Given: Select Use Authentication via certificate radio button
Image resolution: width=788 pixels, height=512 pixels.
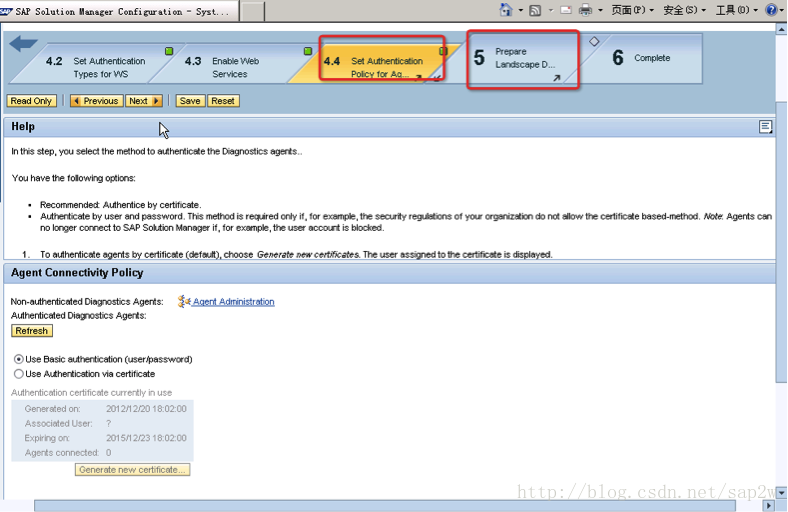Looking at the screenshot, I should [19, 374].
